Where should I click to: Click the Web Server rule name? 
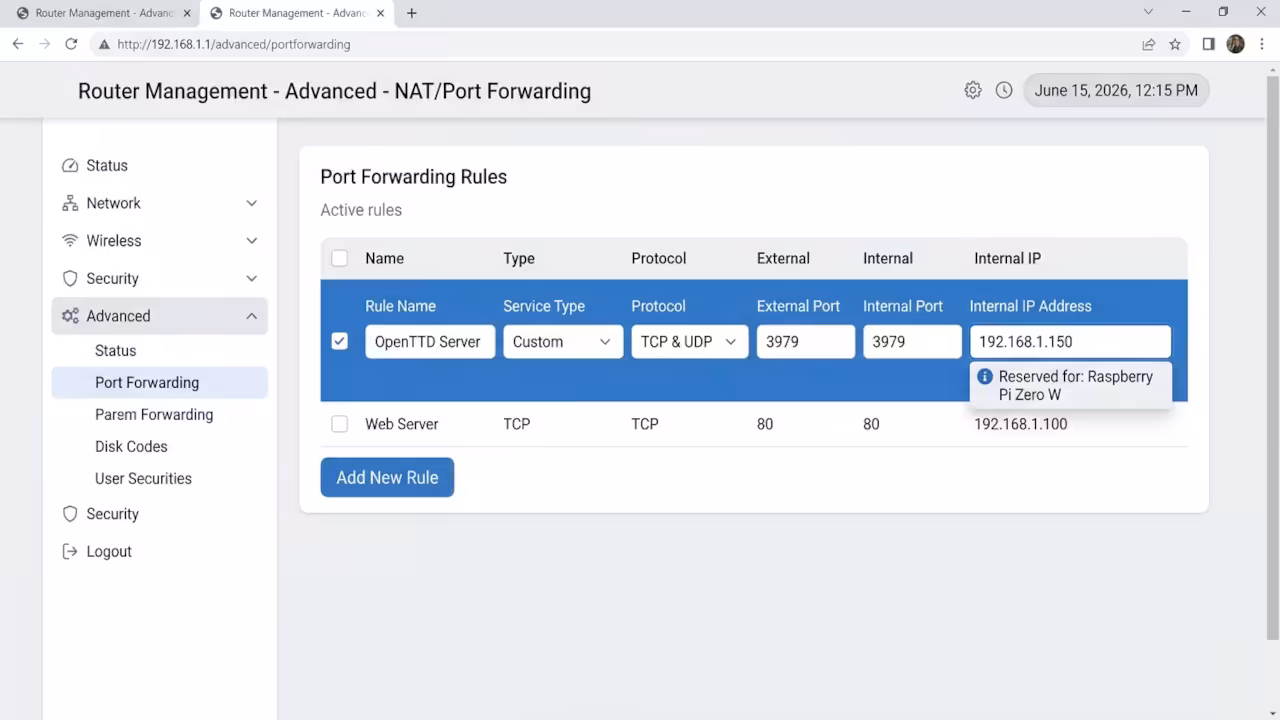[402, 424]
